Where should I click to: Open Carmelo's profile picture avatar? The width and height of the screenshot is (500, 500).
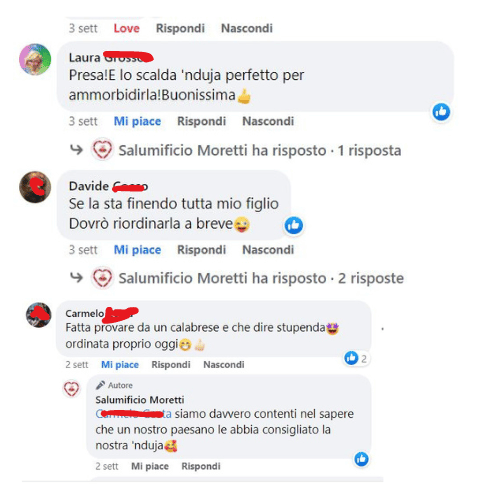[x=39, y=315]
